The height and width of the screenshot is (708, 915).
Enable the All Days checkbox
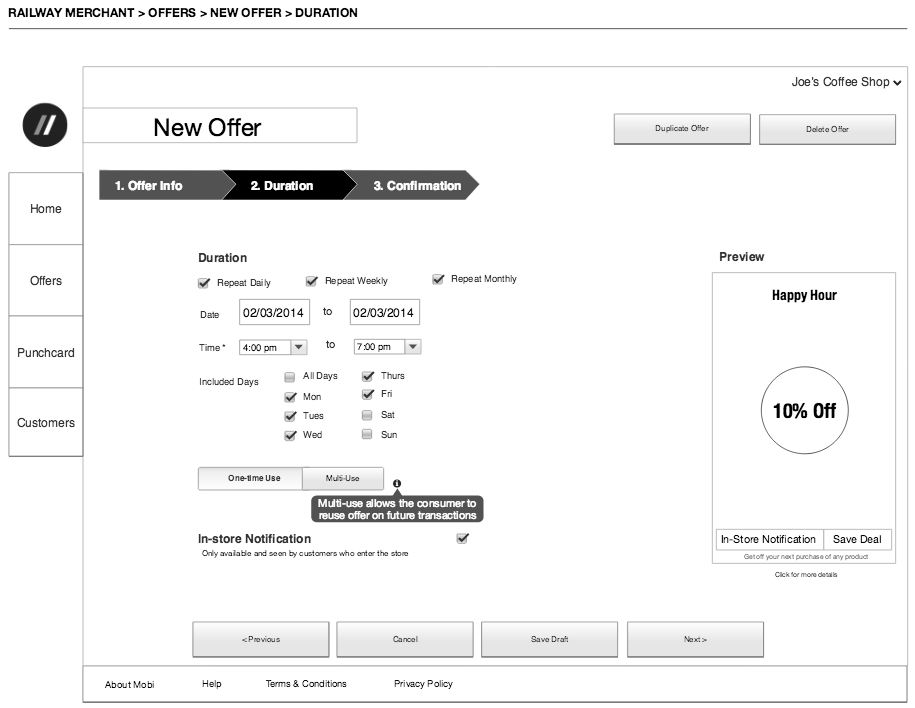click(x=290, y=377)
